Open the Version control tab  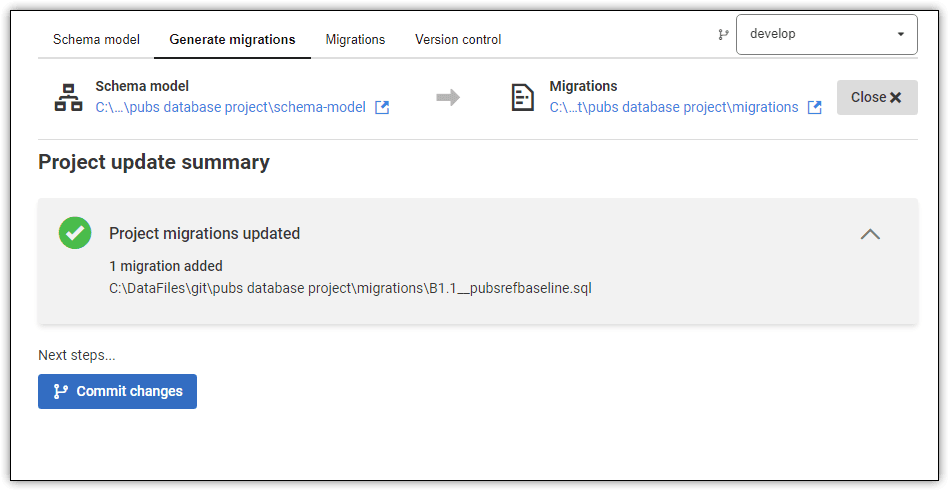coord(458,39)
